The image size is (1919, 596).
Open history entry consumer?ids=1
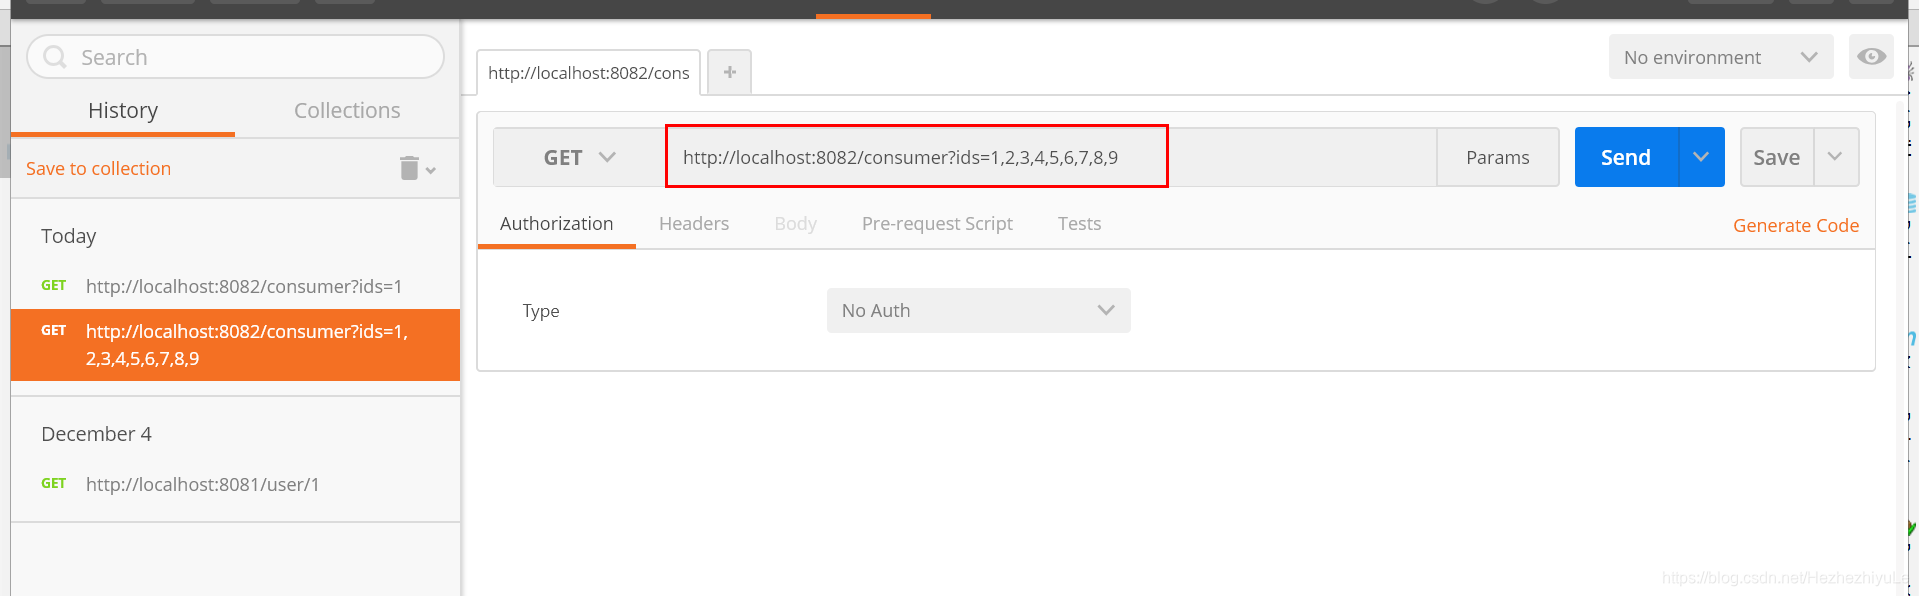click(x=235, y=286)
